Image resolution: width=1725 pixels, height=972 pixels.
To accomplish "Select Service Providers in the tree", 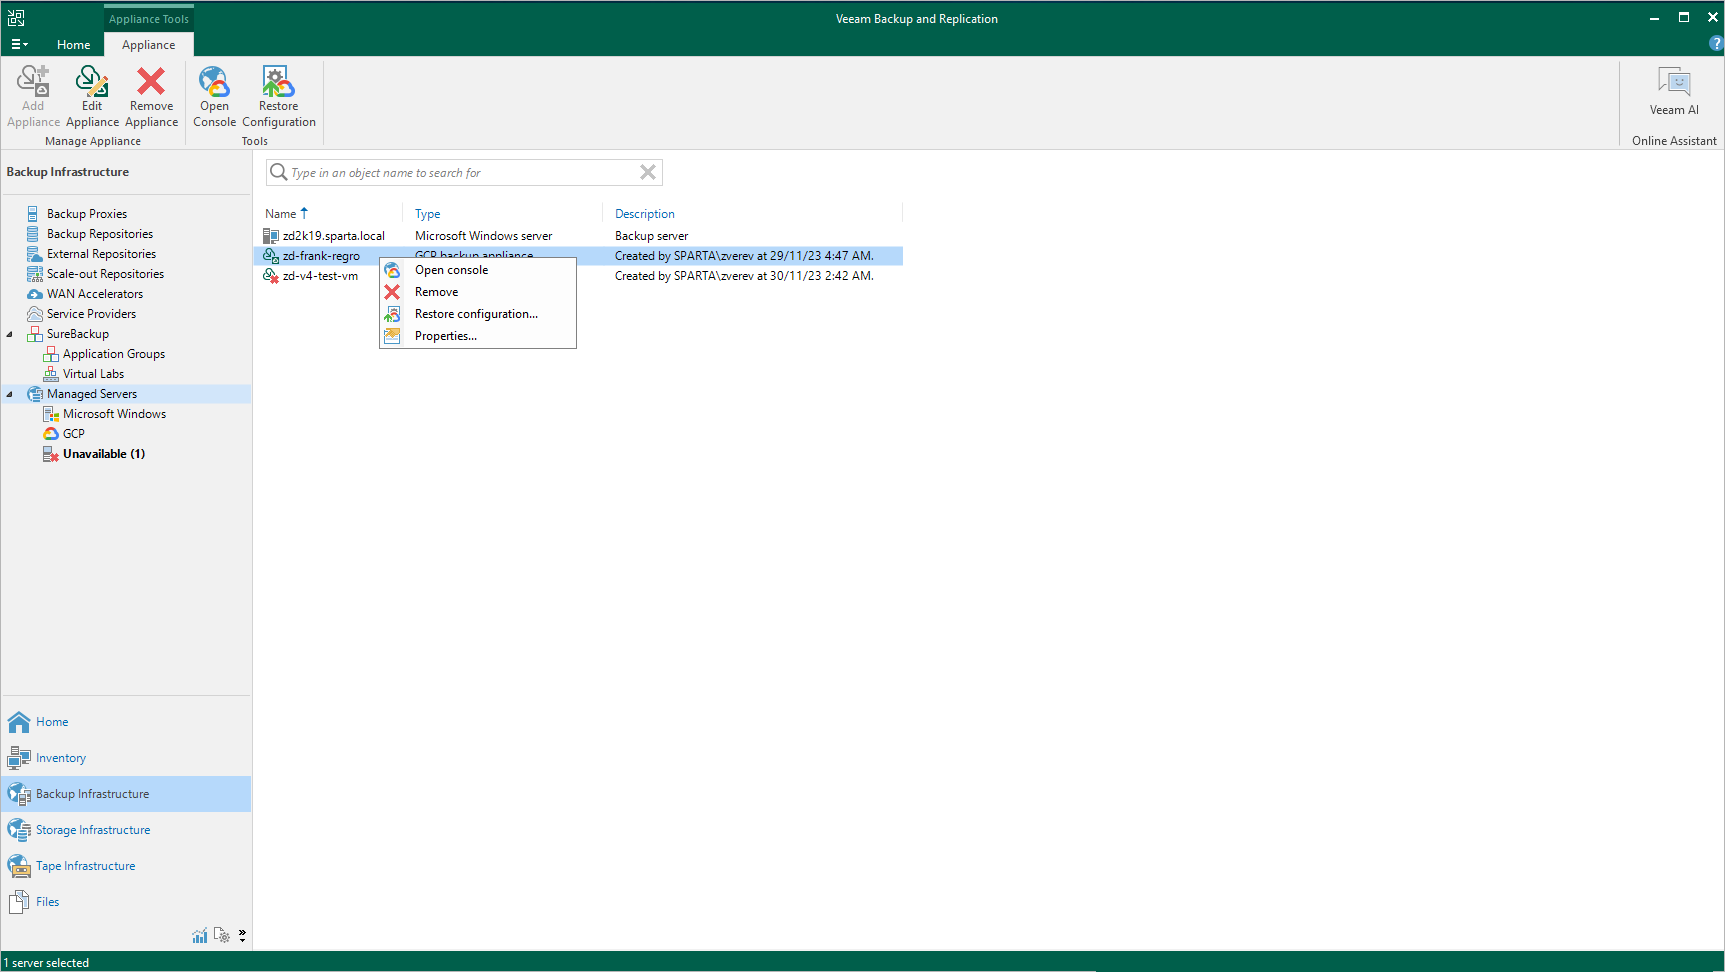I will 91,314.
